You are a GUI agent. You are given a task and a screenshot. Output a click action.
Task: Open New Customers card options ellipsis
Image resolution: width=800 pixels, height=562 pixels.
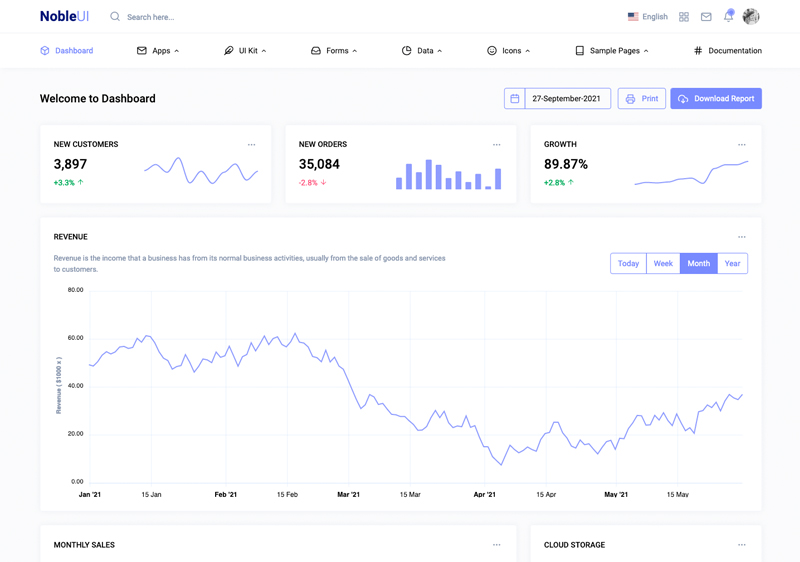click(x=251, y=145)
